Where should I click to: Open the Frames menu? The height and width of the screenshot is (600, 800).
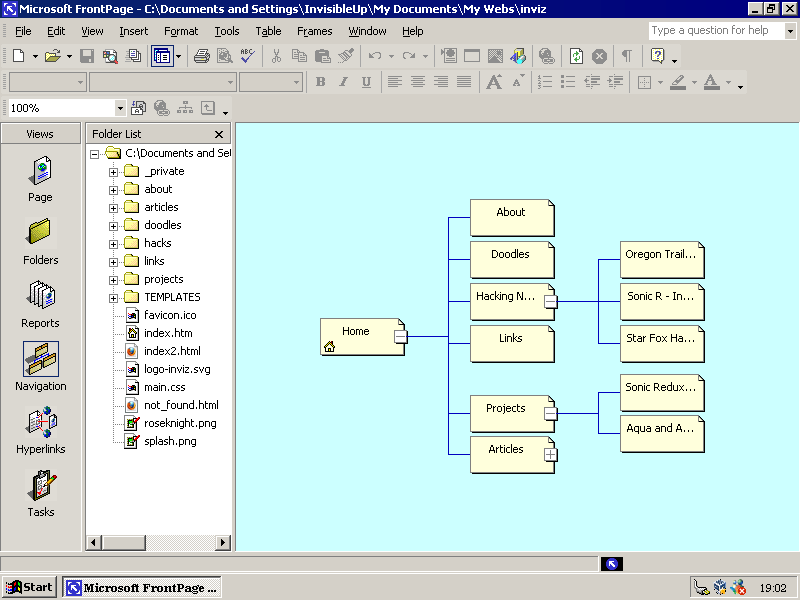(315, 31)
